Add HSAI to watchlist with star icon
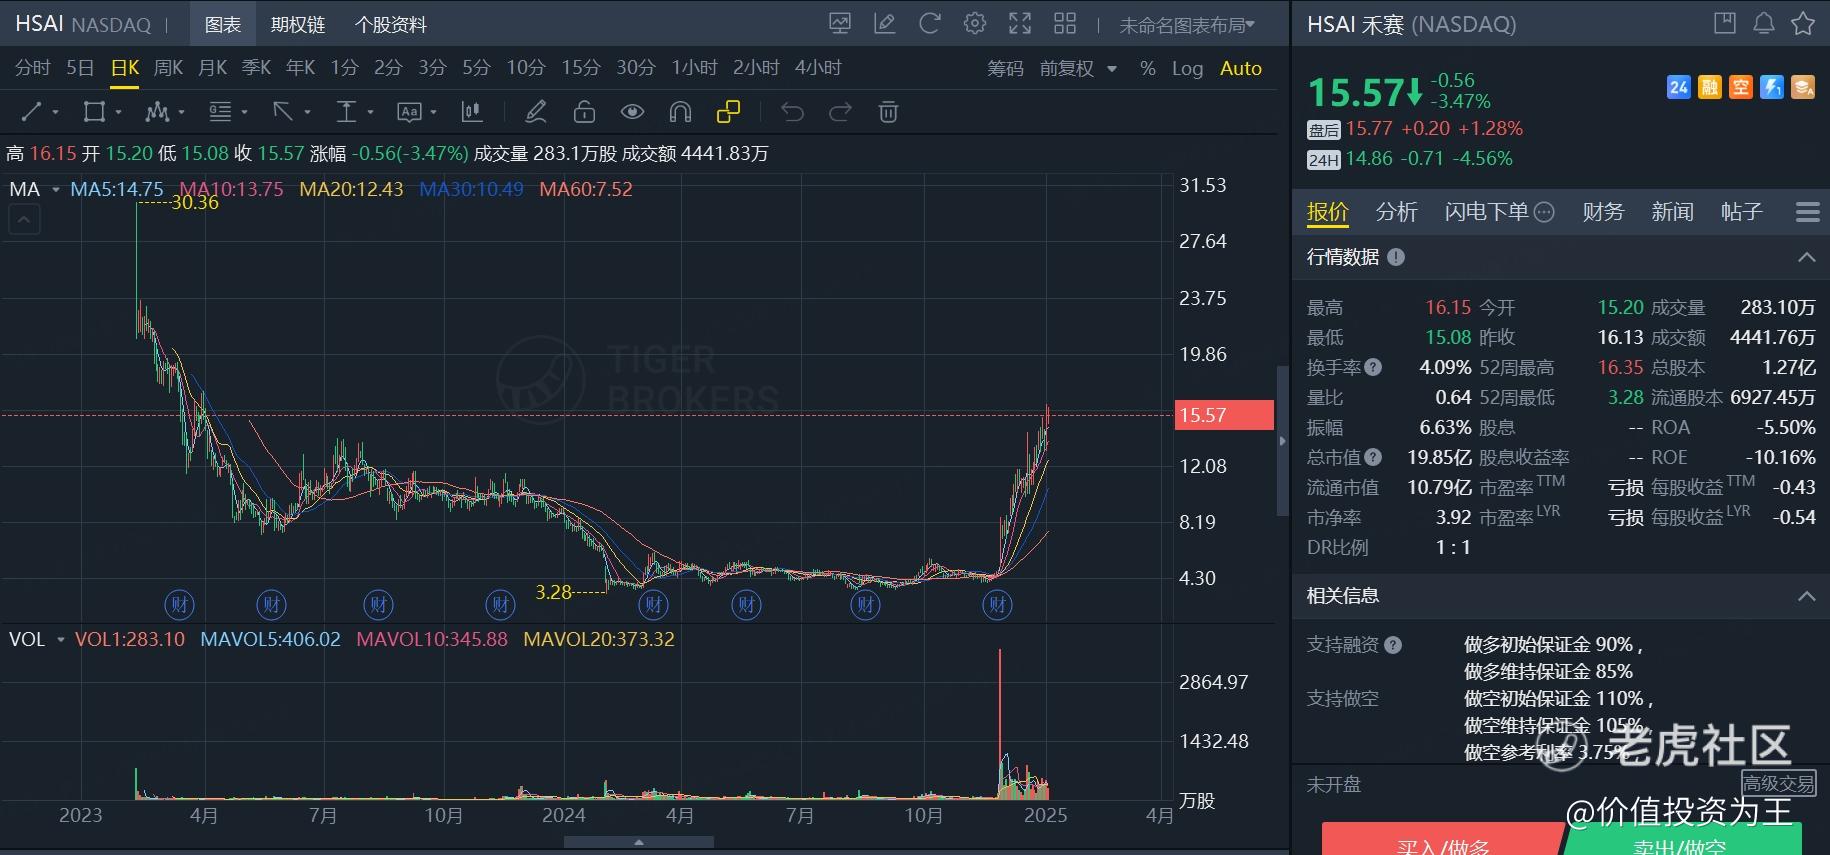 [1803, 23]
